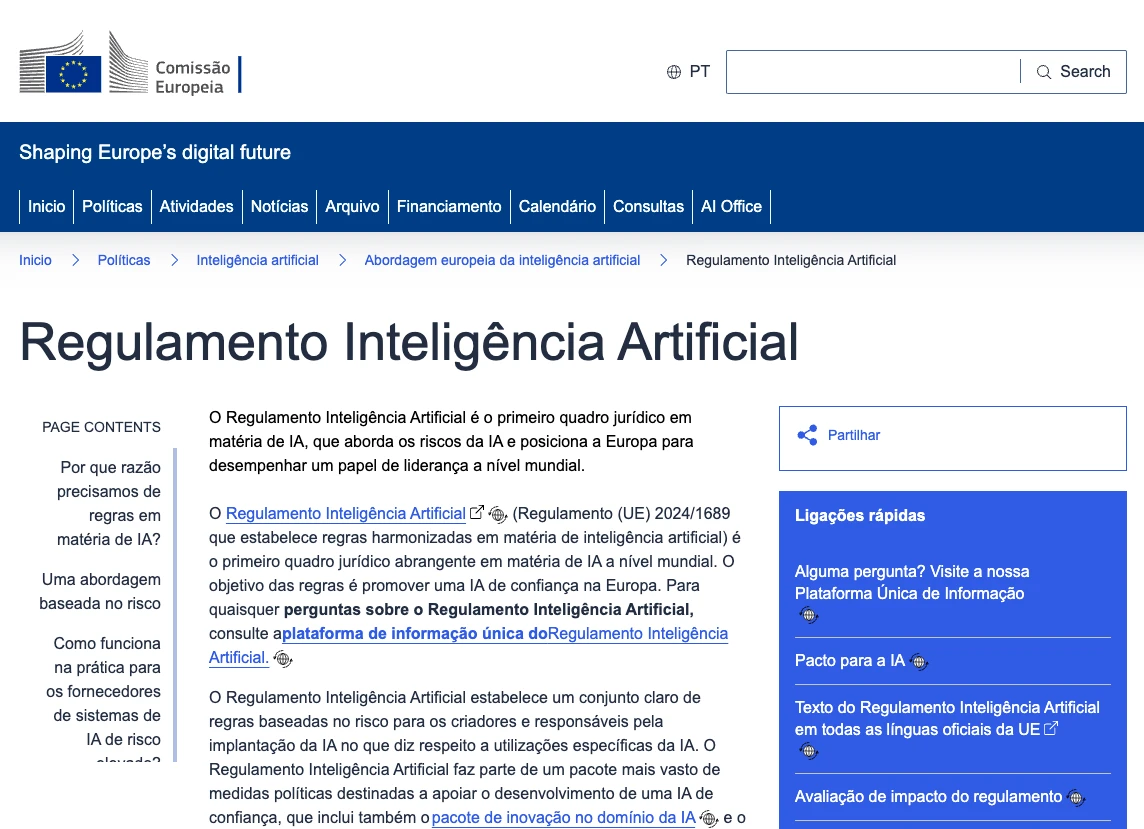The width and height of the screenshot is (1144, 829).
Task: Select the Políticas menu item
Action: (x=112, y=206)
